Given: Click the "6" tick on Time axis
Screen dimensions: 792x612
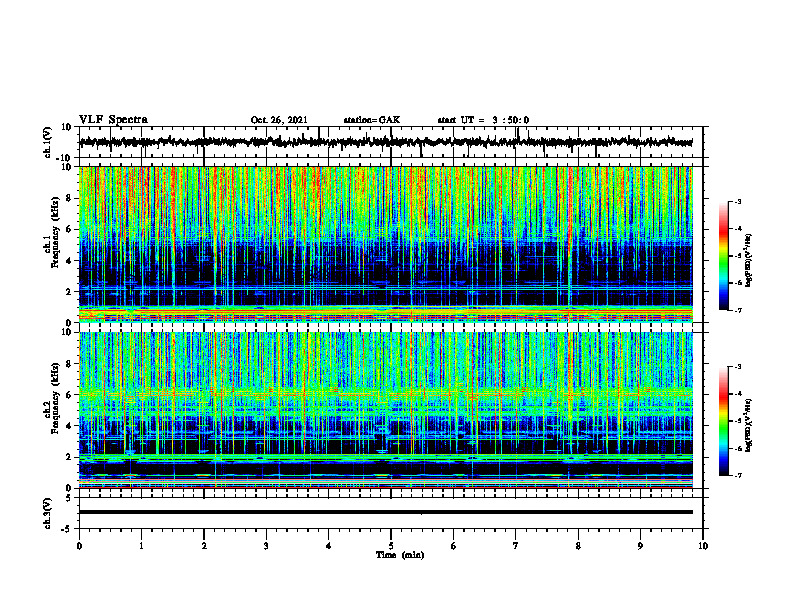Looking at the screenshot, I should tap(454, 546).
